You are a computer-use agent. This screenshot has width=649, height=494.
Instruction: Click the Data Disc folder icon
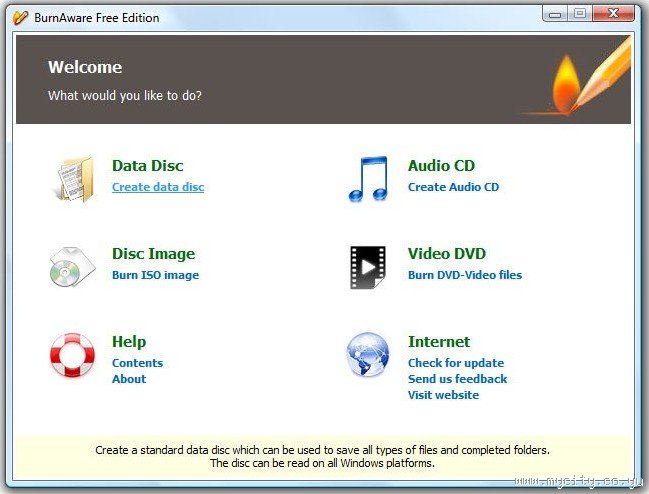click(75, 179)
